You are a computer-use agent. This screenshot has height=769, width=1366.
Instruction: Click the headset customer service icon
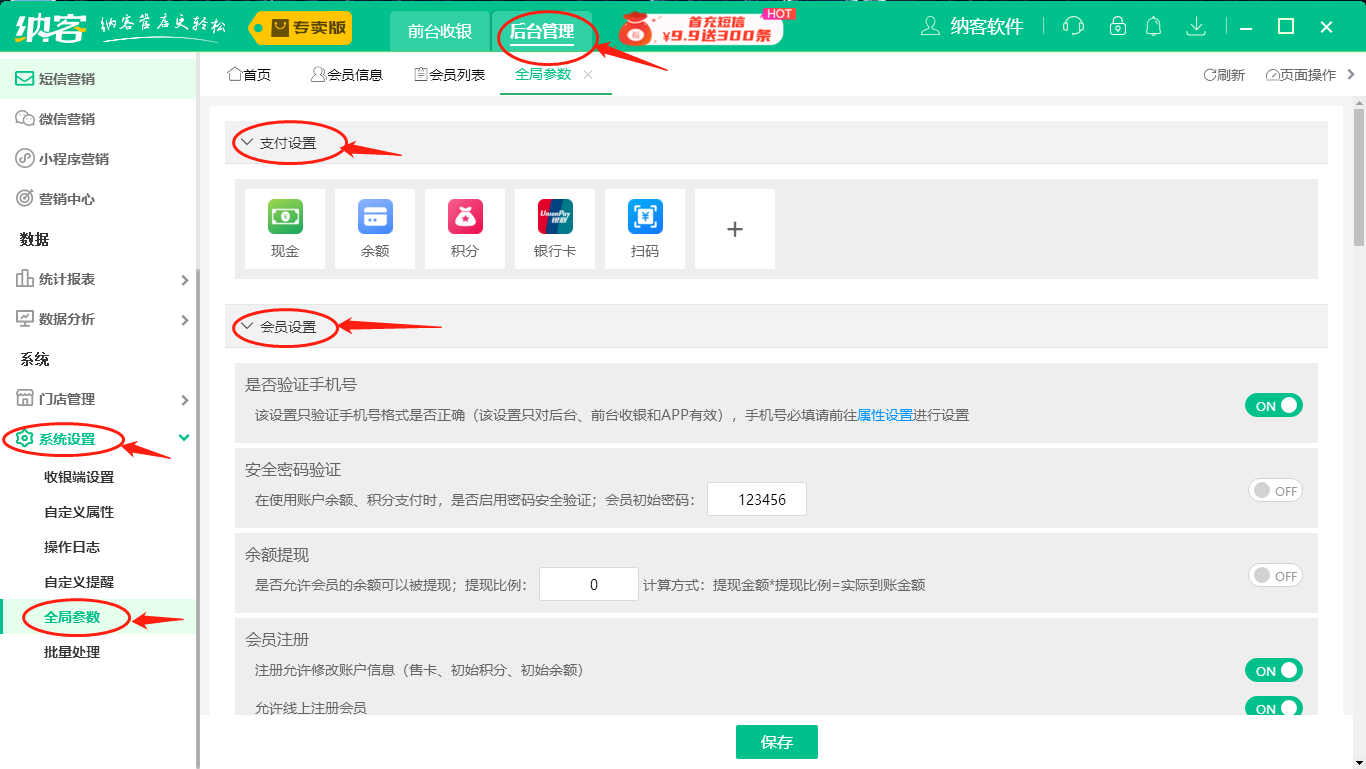tap(1073, 26)
